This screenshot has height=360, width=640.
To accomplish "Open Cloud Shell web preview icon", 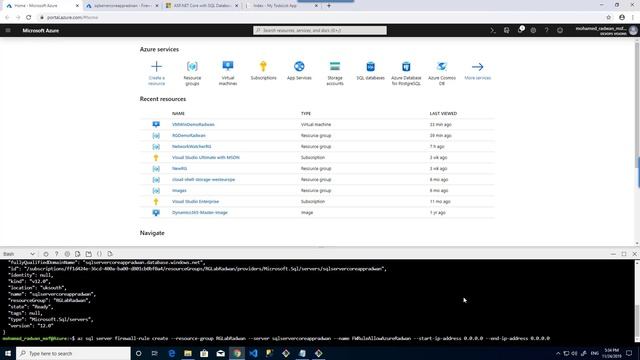I will click(110, 254).
